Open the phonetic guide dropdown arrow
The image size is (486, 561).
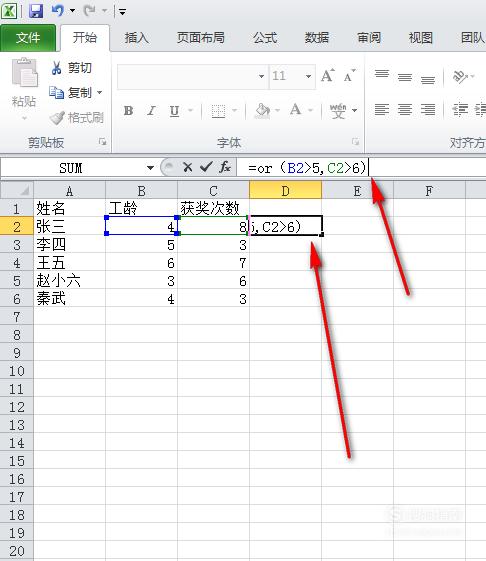354,111
